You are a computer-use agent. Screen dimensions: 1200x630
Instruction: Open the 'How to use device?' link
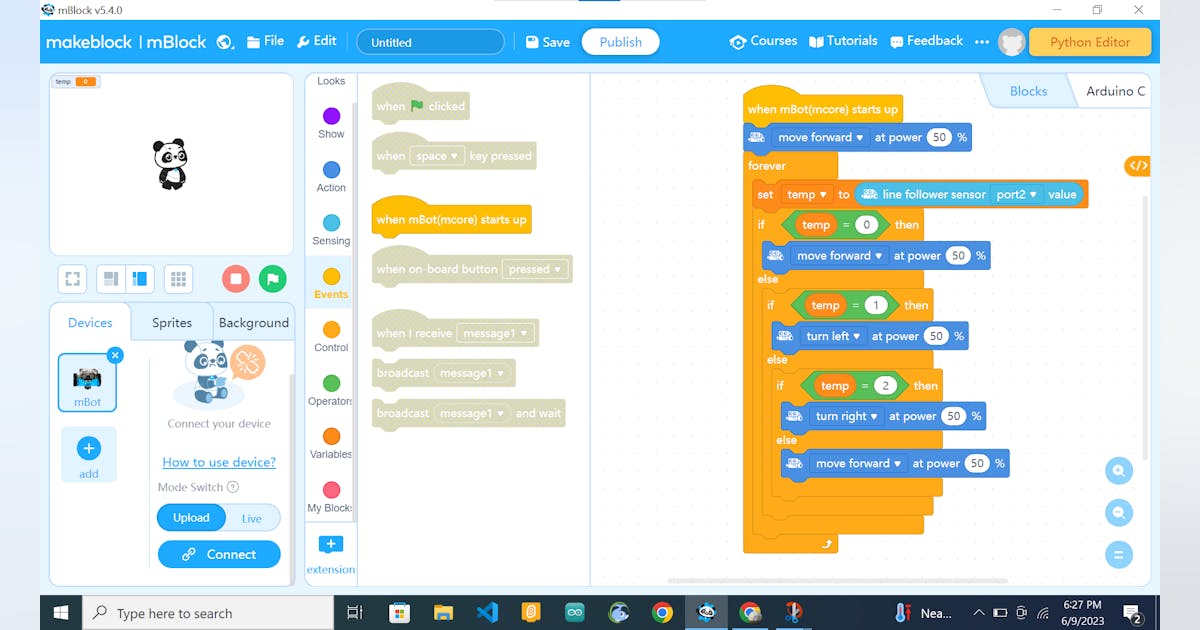pos(219,462)
